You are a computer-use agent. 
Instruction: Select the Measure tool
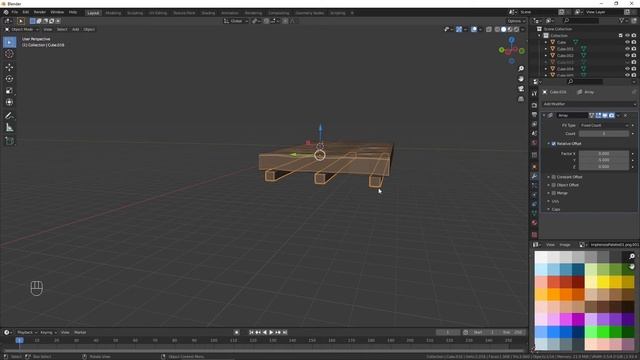point(9,128)
